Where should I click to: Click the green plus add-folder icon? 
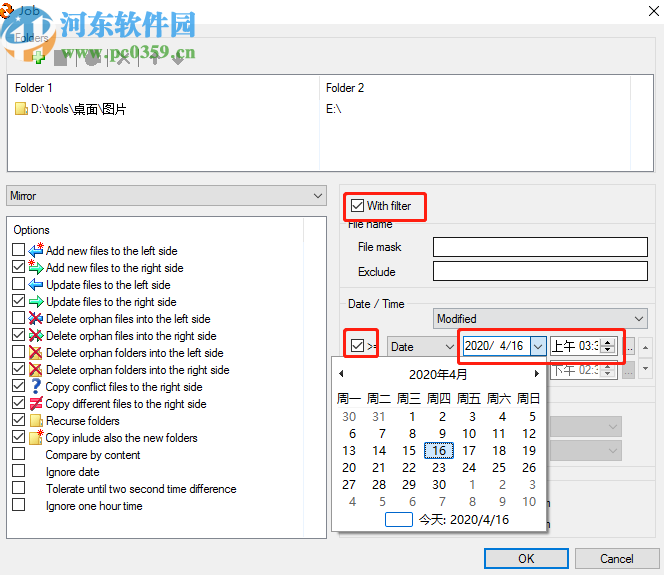click(39, 58)
